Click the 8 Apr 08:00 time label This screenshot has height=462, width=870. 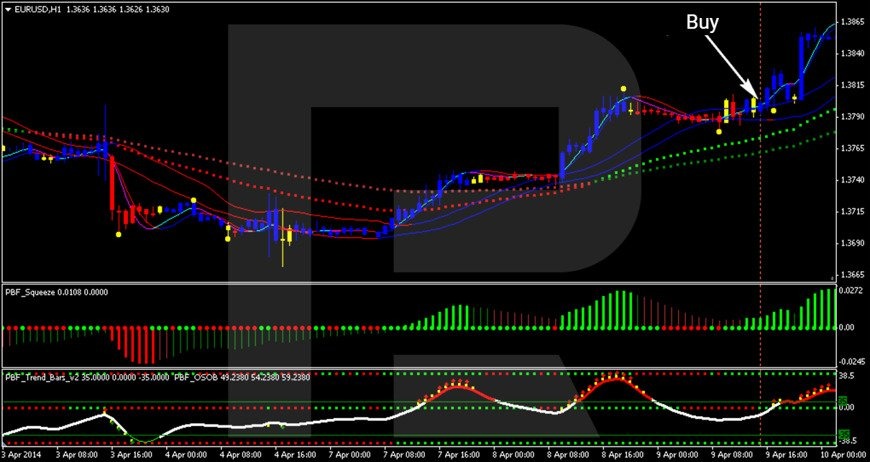570,454
